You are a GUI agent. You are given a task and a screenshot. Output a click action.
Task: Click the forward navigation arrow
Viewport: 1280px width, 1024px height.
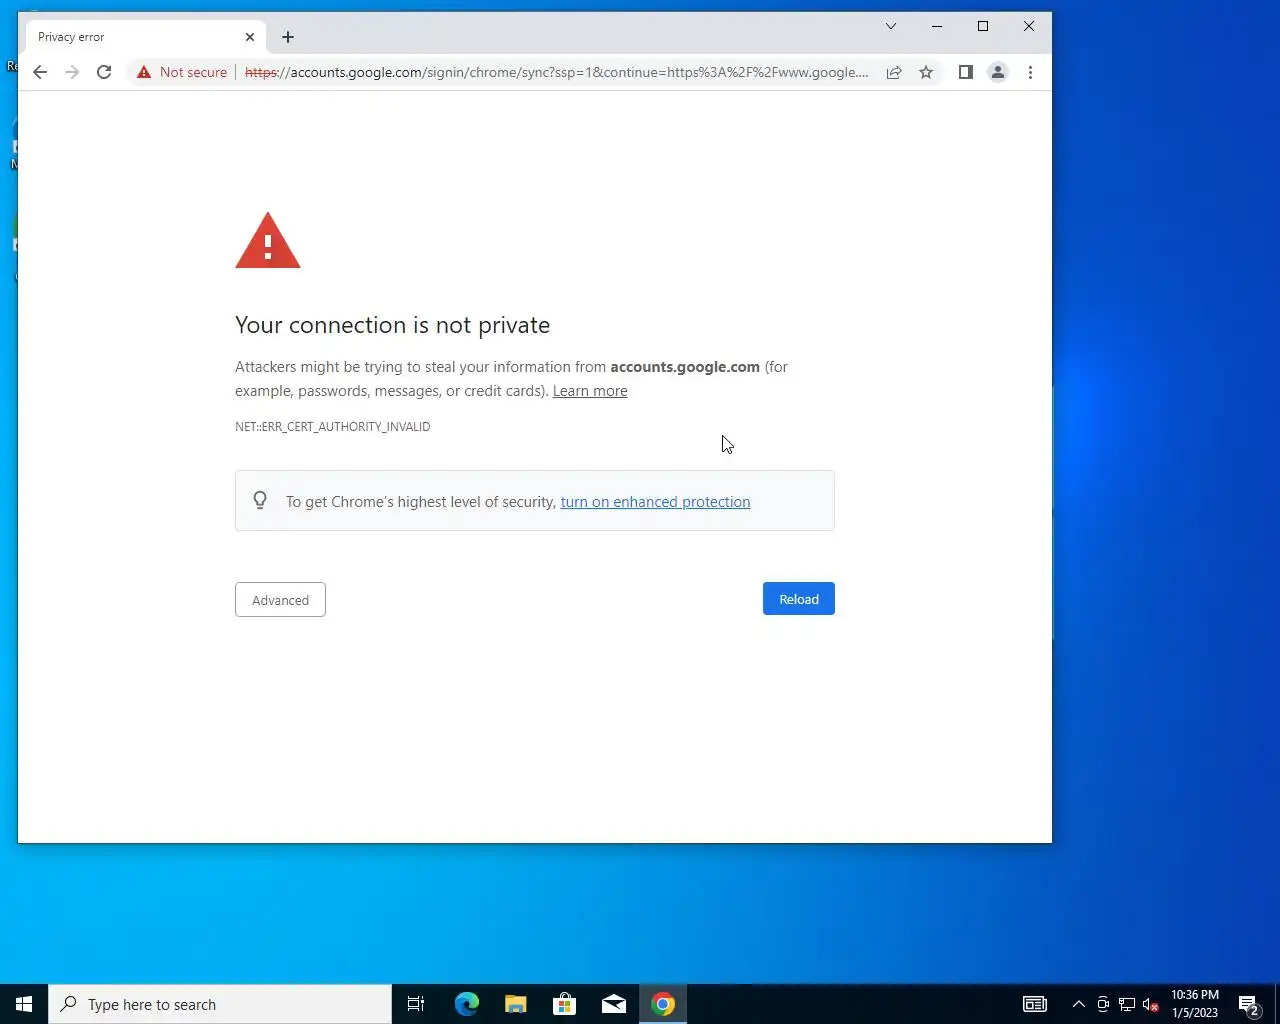tap(72, 72)
